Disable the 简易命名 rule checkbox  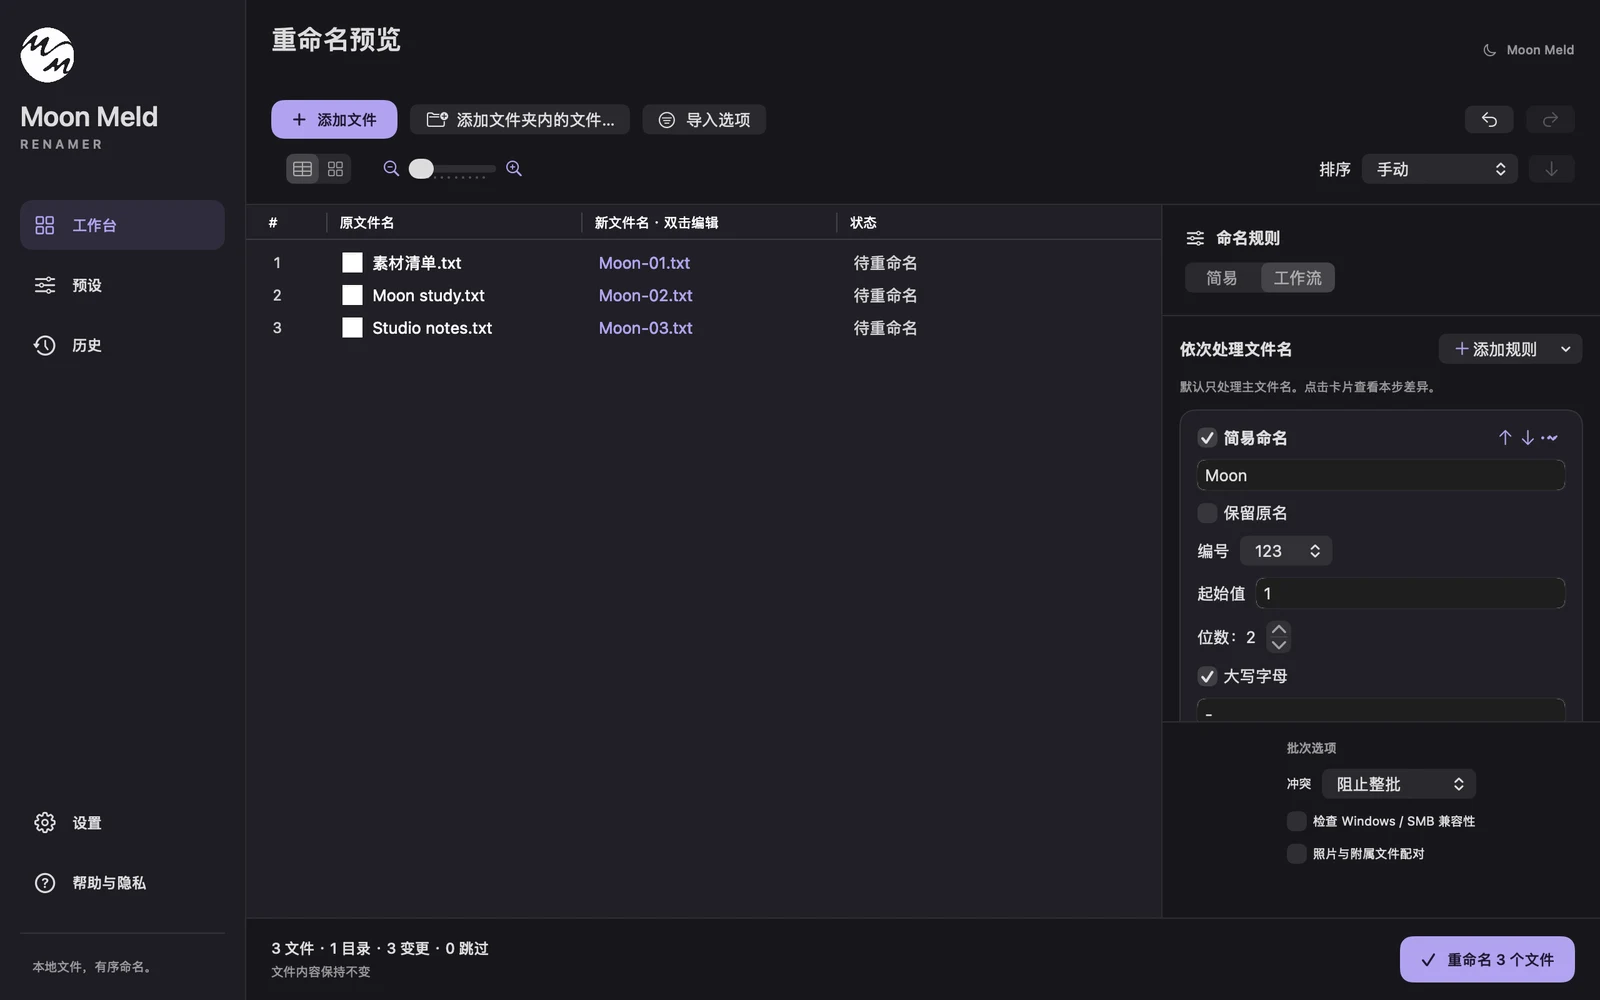pos(1207,438)
